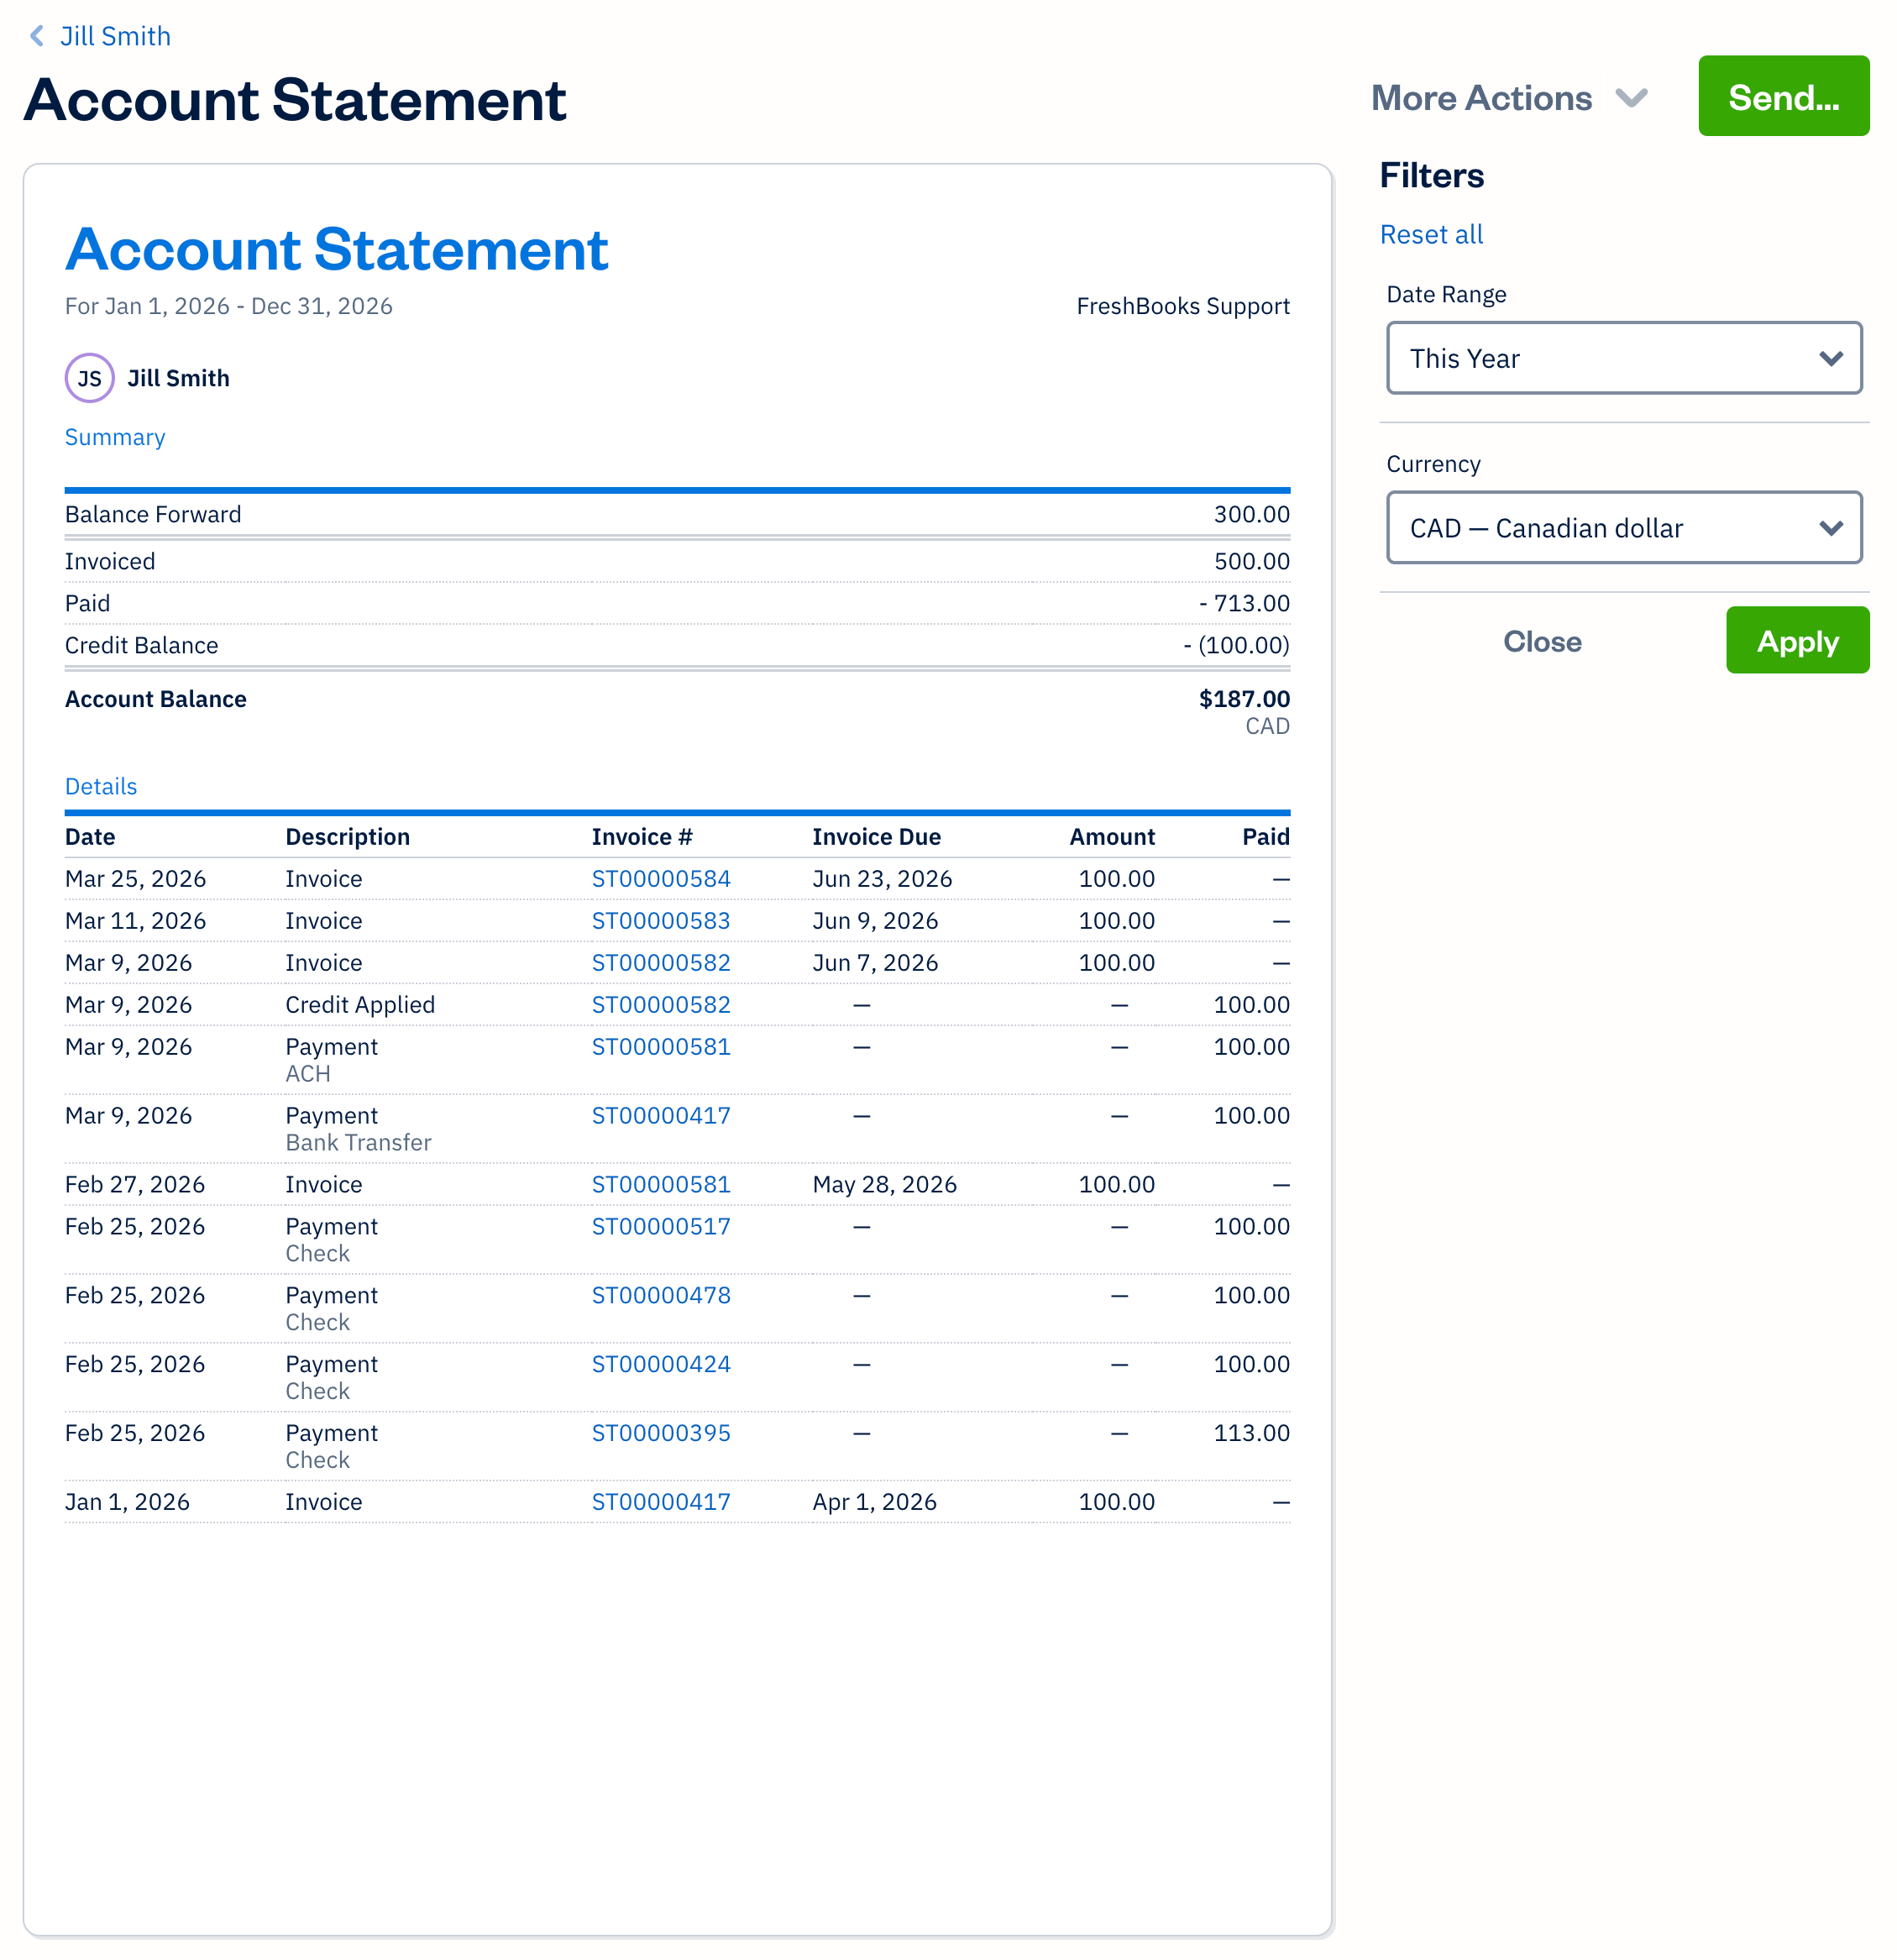The image size is (1897, 1960).
Task: Open invoice ST00000517
Action: coord(661,1226)
